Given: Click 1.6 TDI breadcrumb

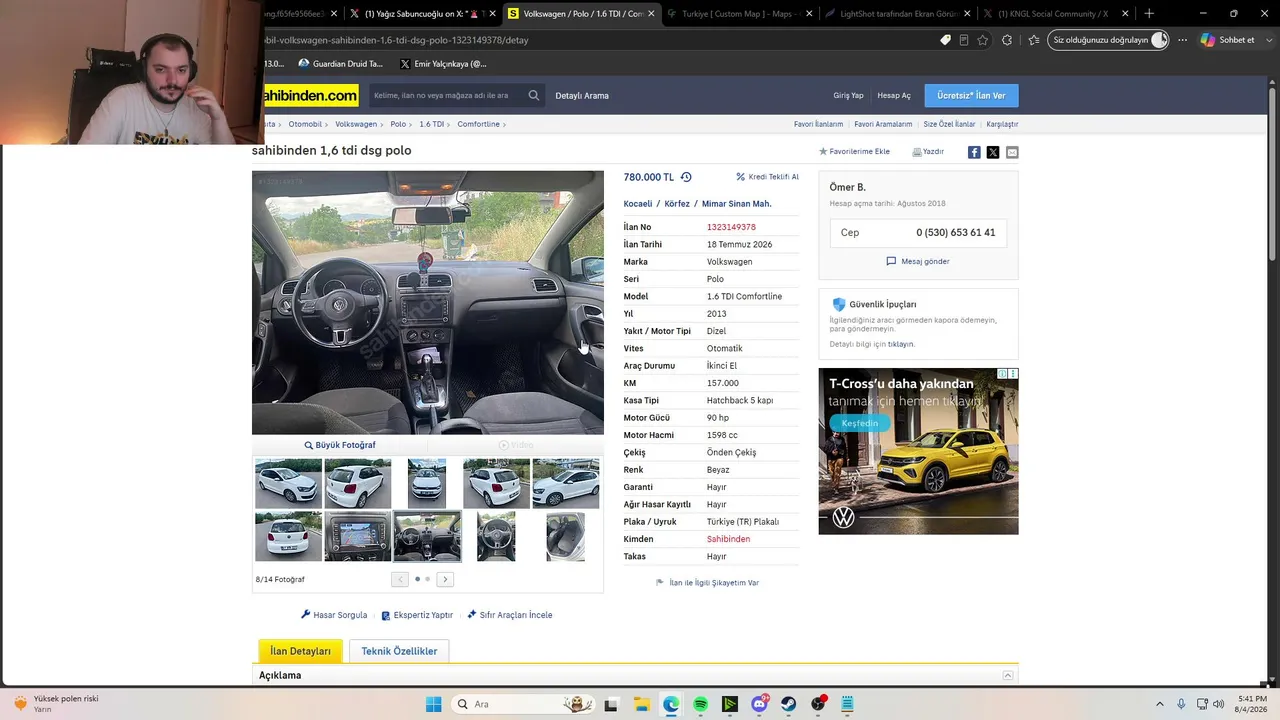Looking at the screenshot, I should pos(431,124).
